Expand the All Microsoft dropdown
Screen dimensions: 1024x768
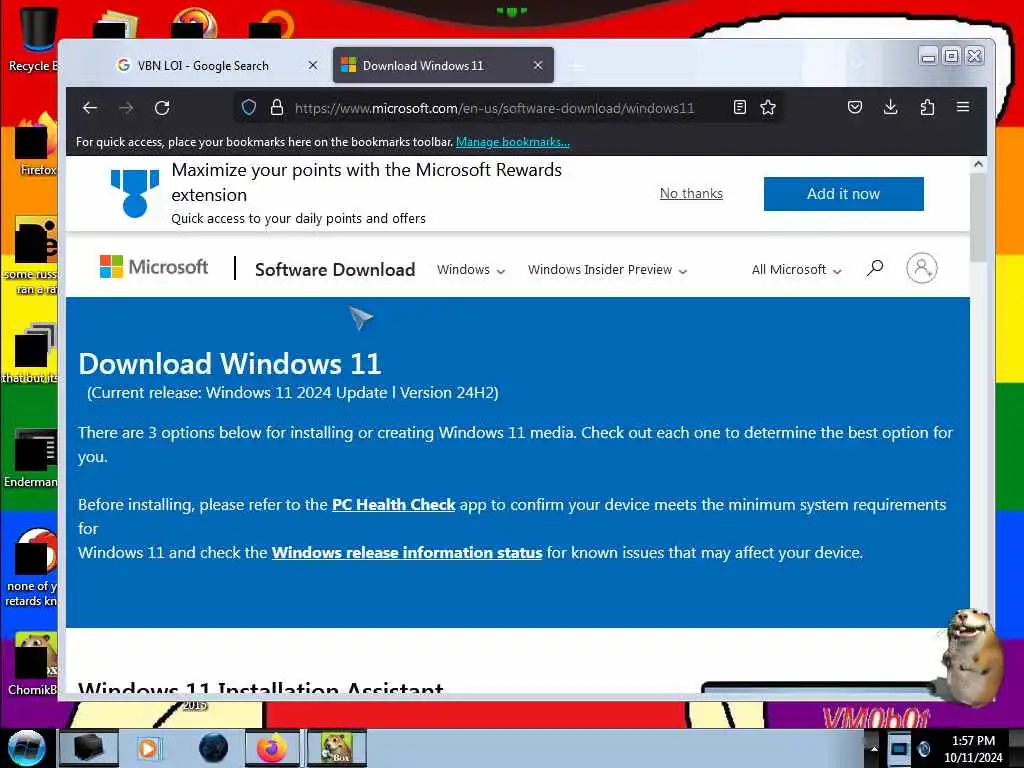coord(796,270)
